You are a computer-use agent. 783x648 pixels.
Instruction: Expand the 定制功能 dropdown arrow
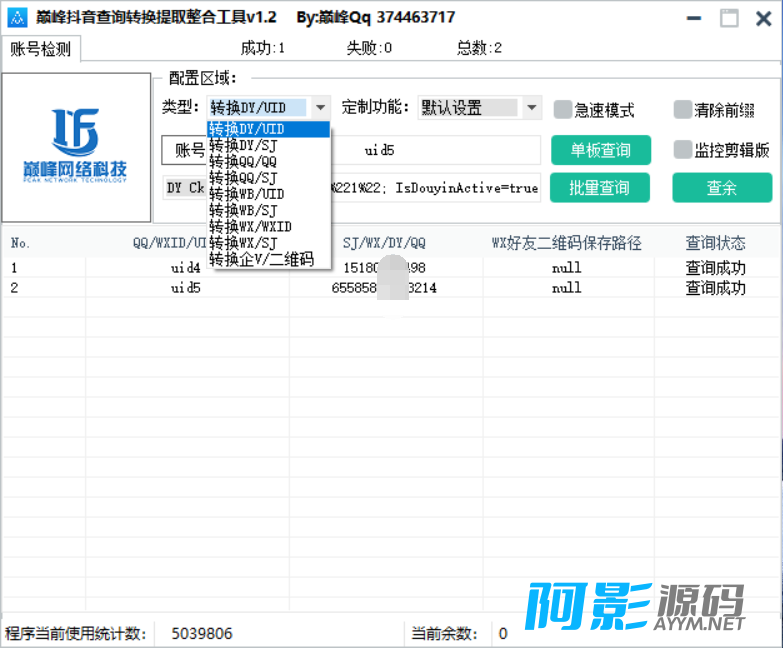[532, 108]
